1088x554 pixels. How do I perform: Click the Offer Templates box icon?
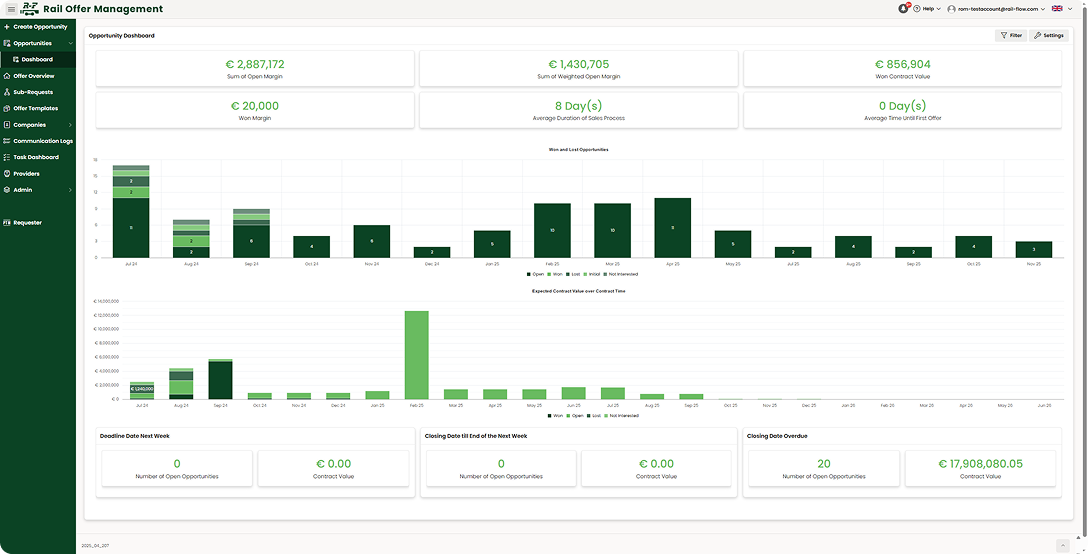(x=7, y=108)
